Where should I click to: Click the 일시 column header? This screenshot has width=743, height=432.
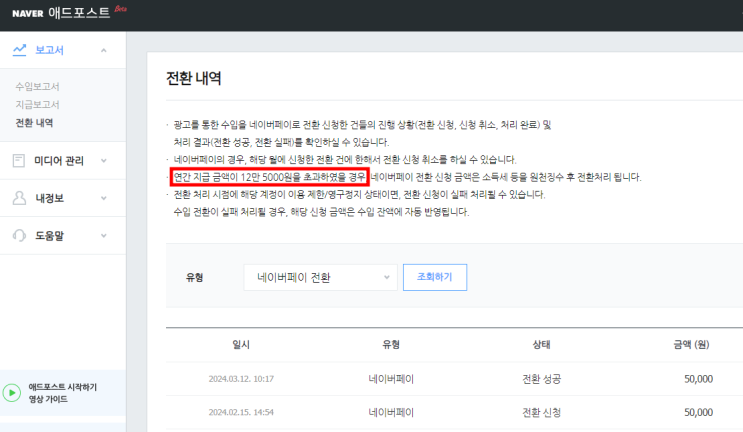pyautogui.click(x=241, y=344)
